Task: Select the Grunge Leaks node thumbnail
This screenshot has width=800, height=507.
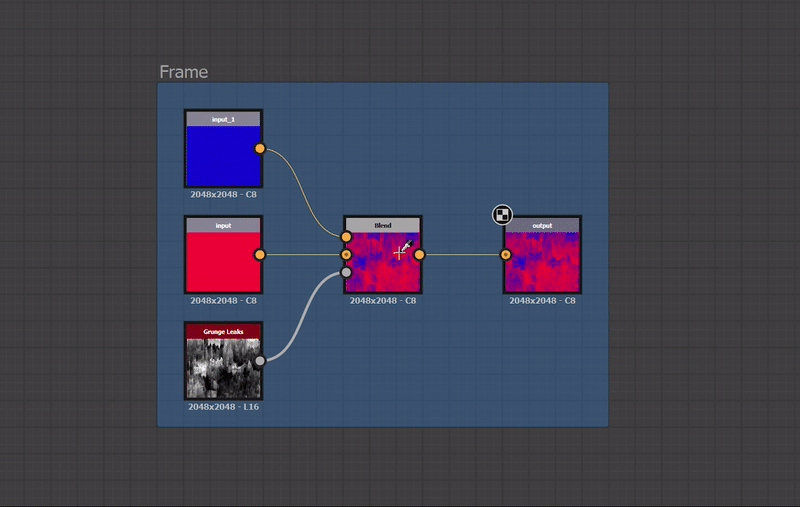Action: click(223, 367)
